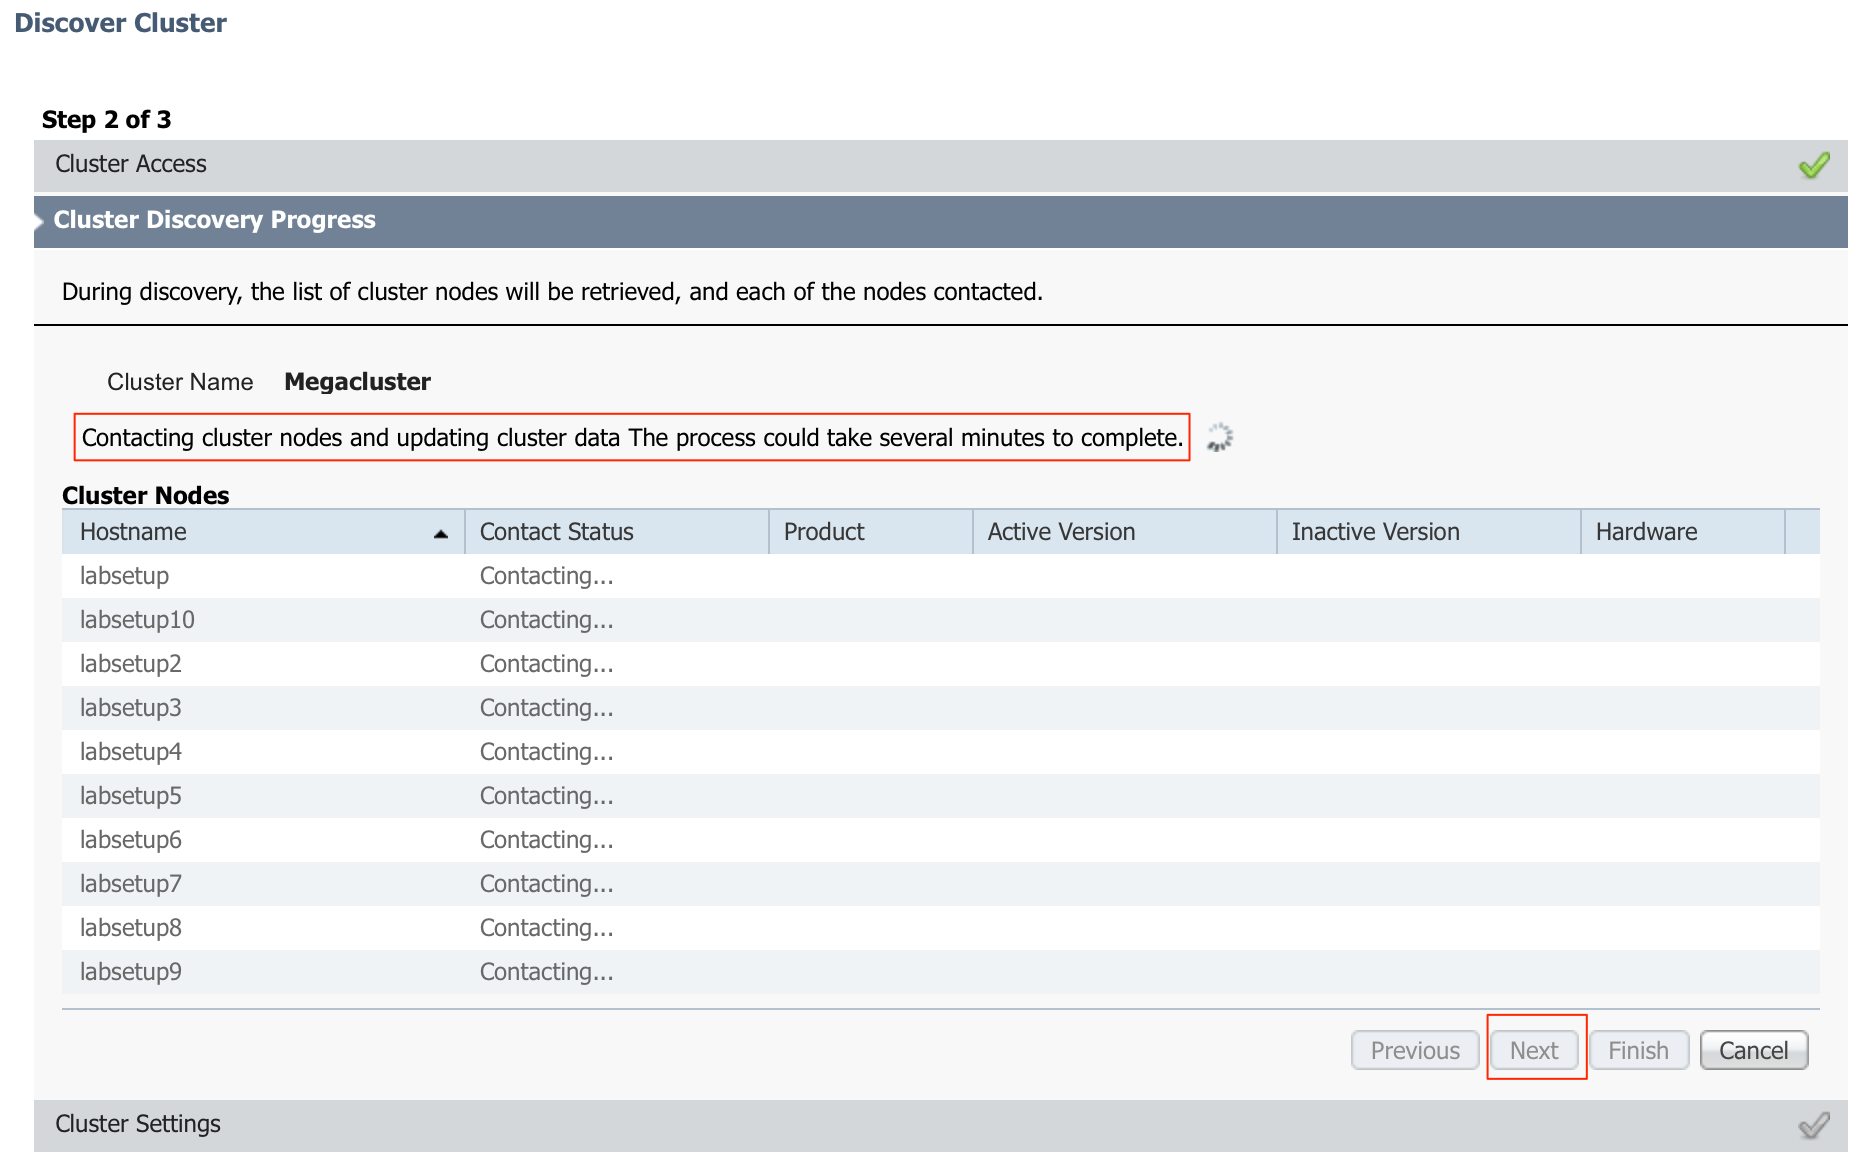Click the Finish button
Image resolution: width=1874 pixels, height=1174 pixels.
coord(1638,1050)
